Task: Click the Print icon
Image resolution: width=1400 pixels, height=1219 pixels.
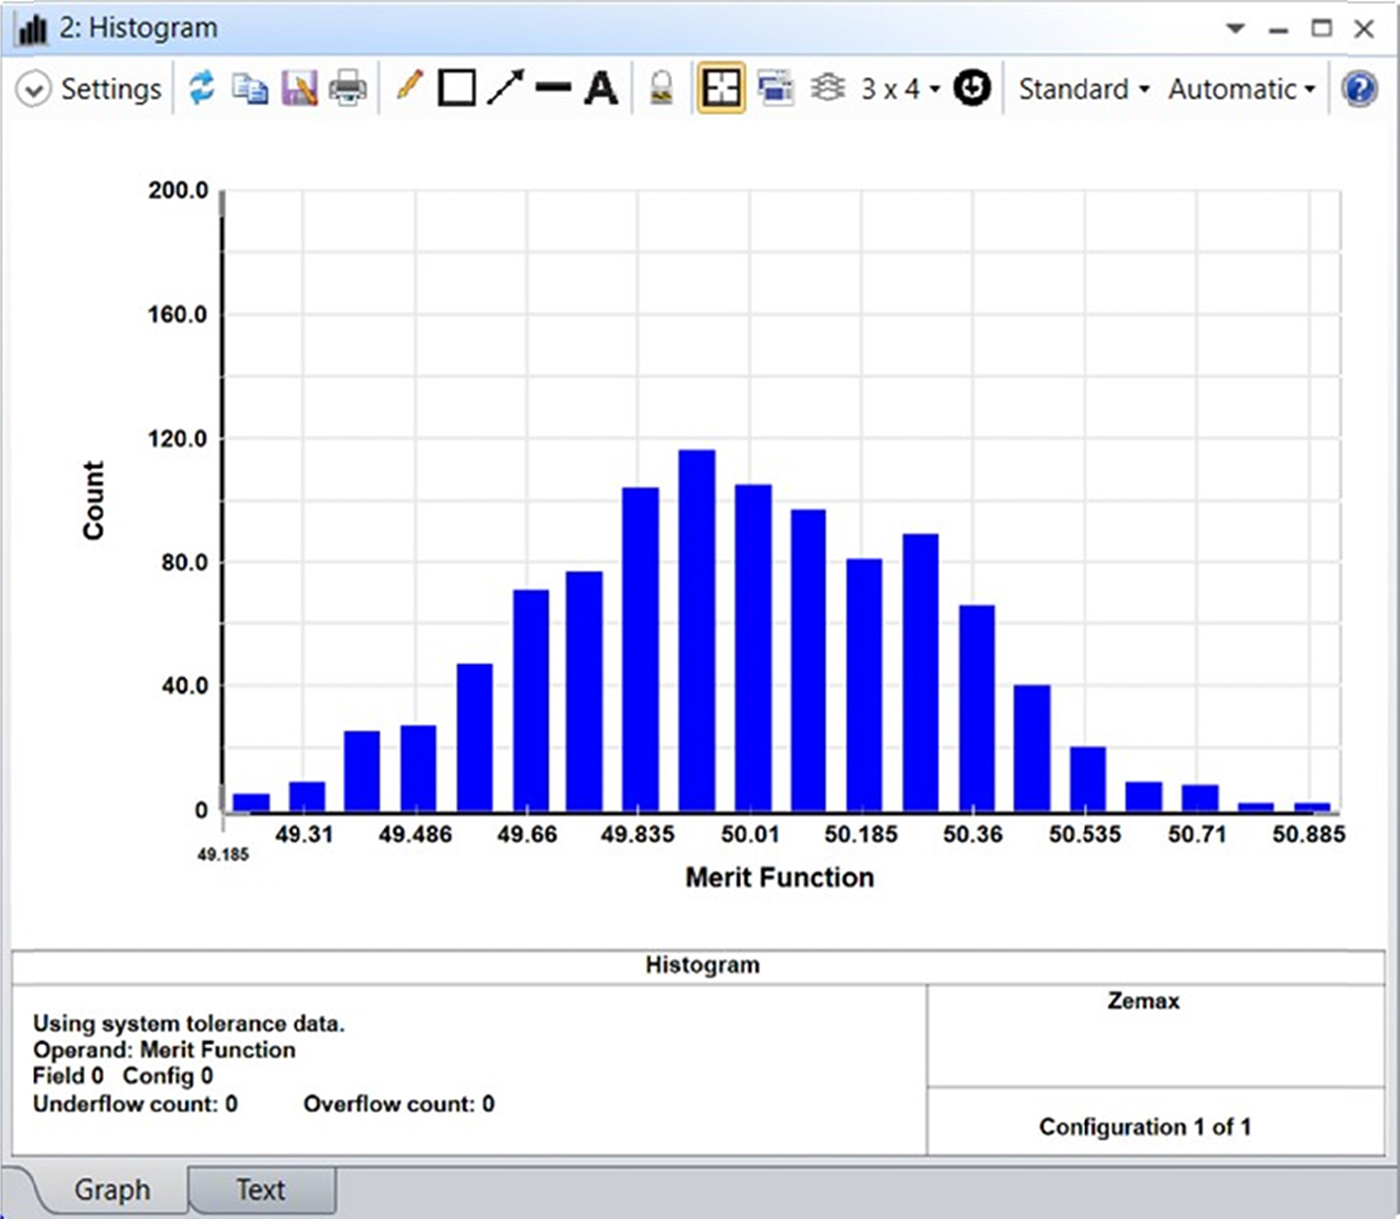Action: click(347, 88)
